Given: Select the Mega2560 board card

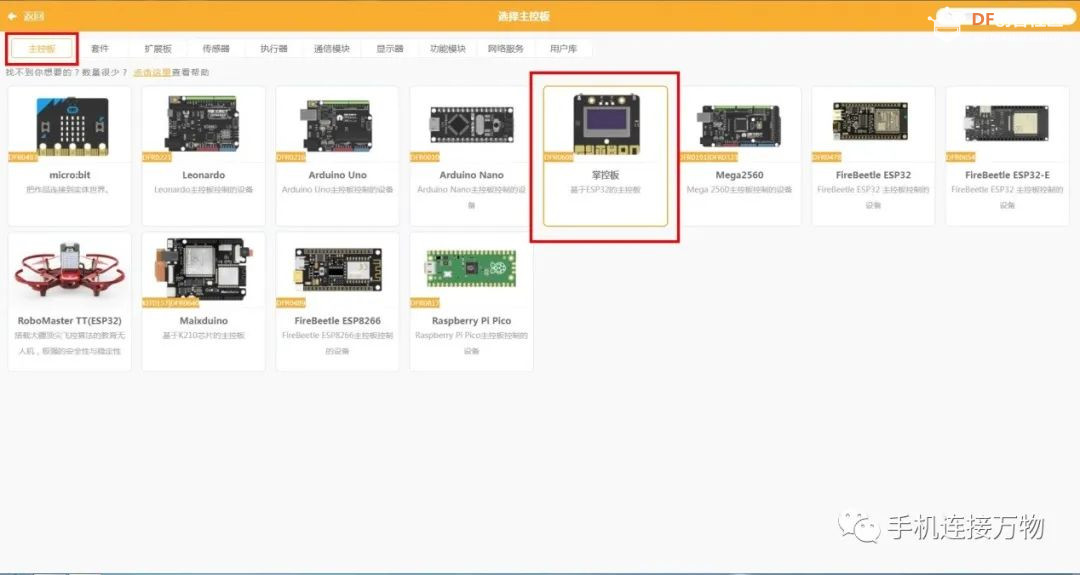Looking at the screenshot, I should pyautogui.click(x=739, y=156).
